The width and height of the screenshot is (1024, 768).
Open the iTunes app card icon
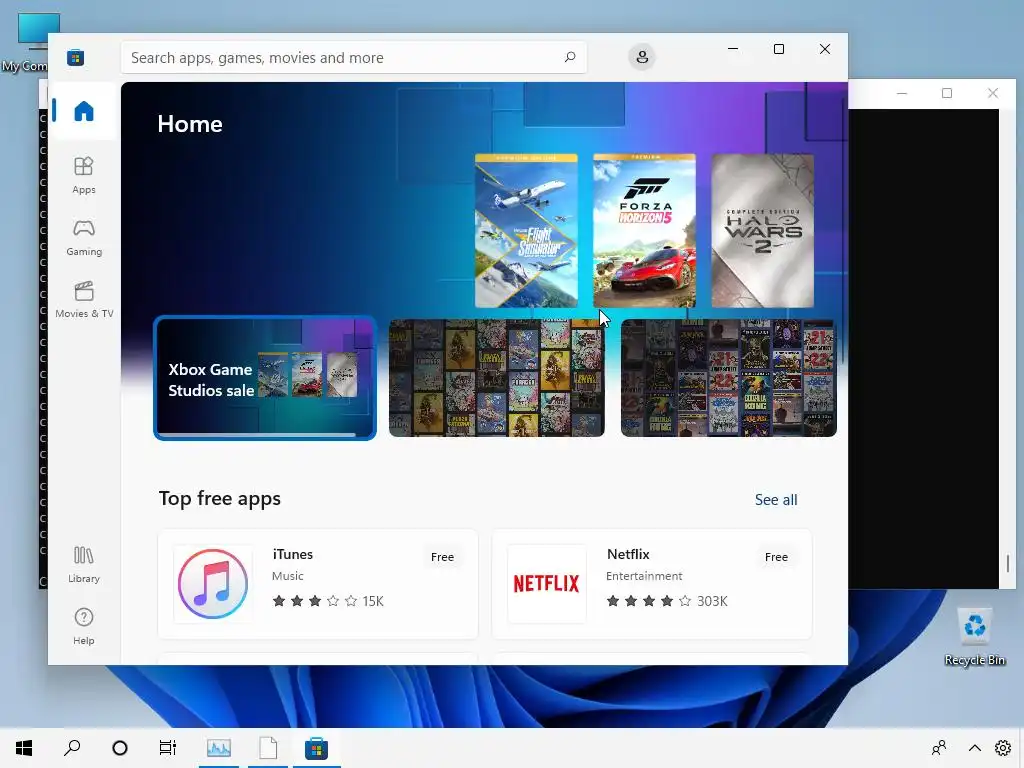213,584
